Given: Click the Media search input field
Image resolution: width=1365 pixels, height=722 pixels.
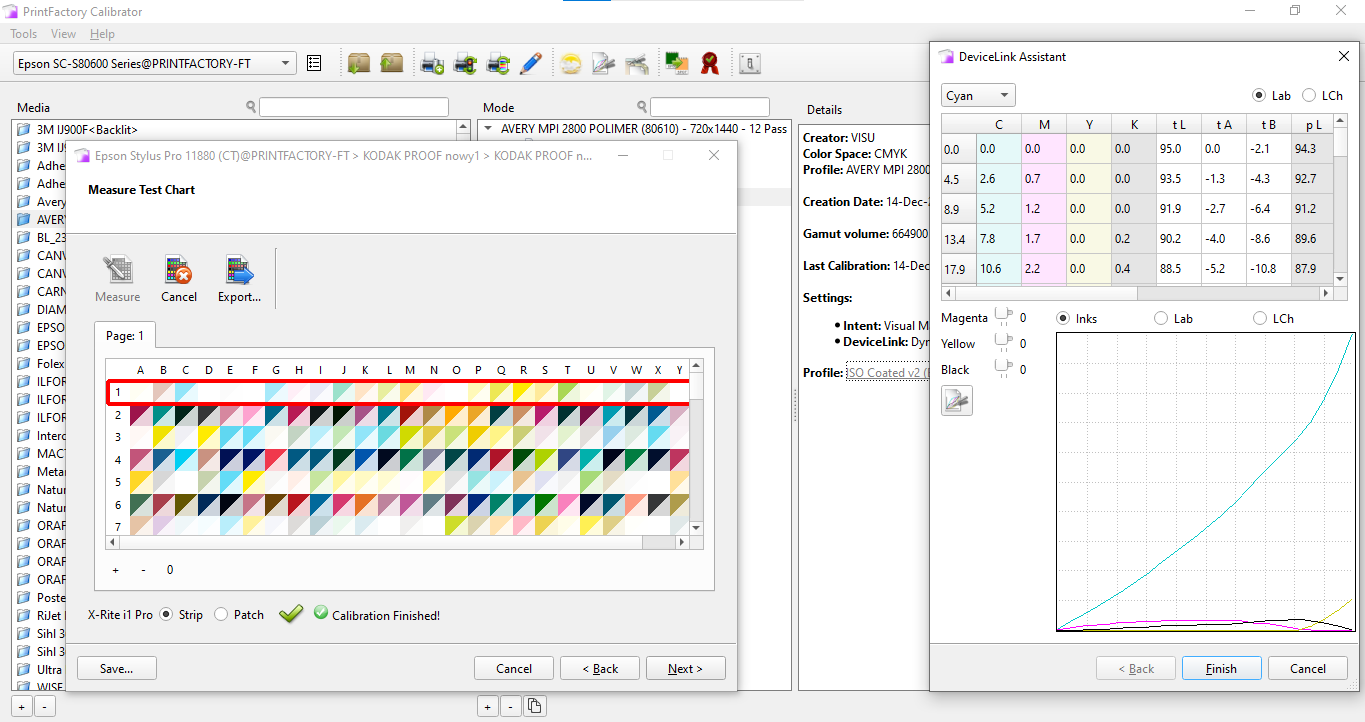Looking at the screenshot, I should point(353,108).
